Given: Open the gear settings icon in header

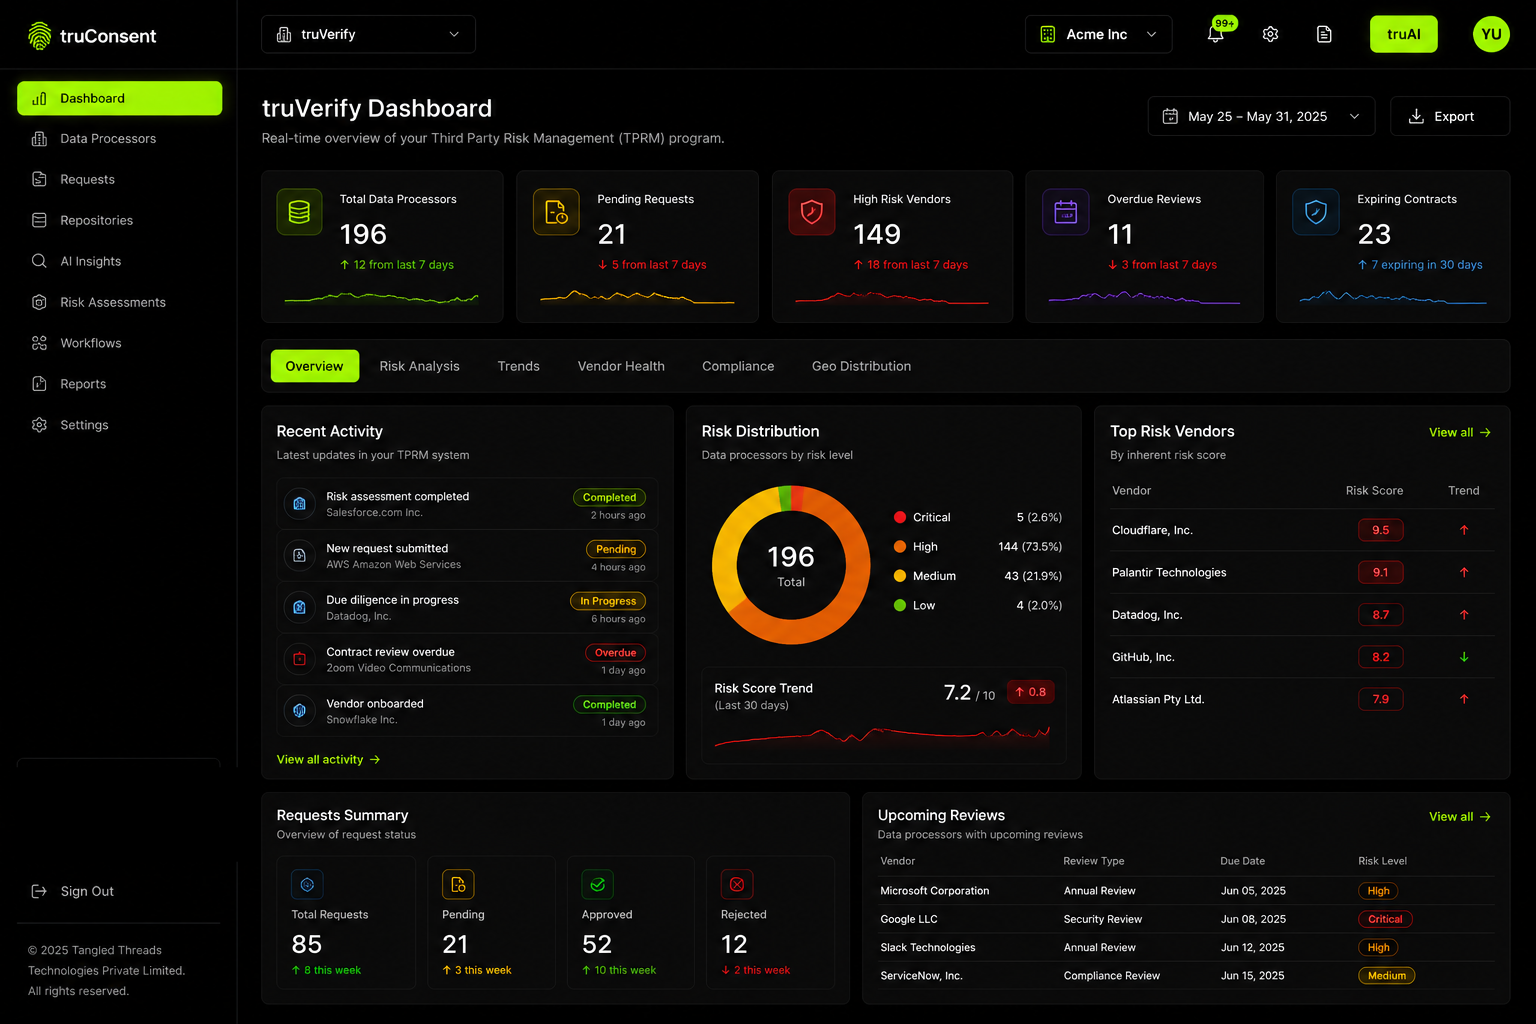Looking at the screenshot, I should pyautogui.click(x=1270, y=34).
